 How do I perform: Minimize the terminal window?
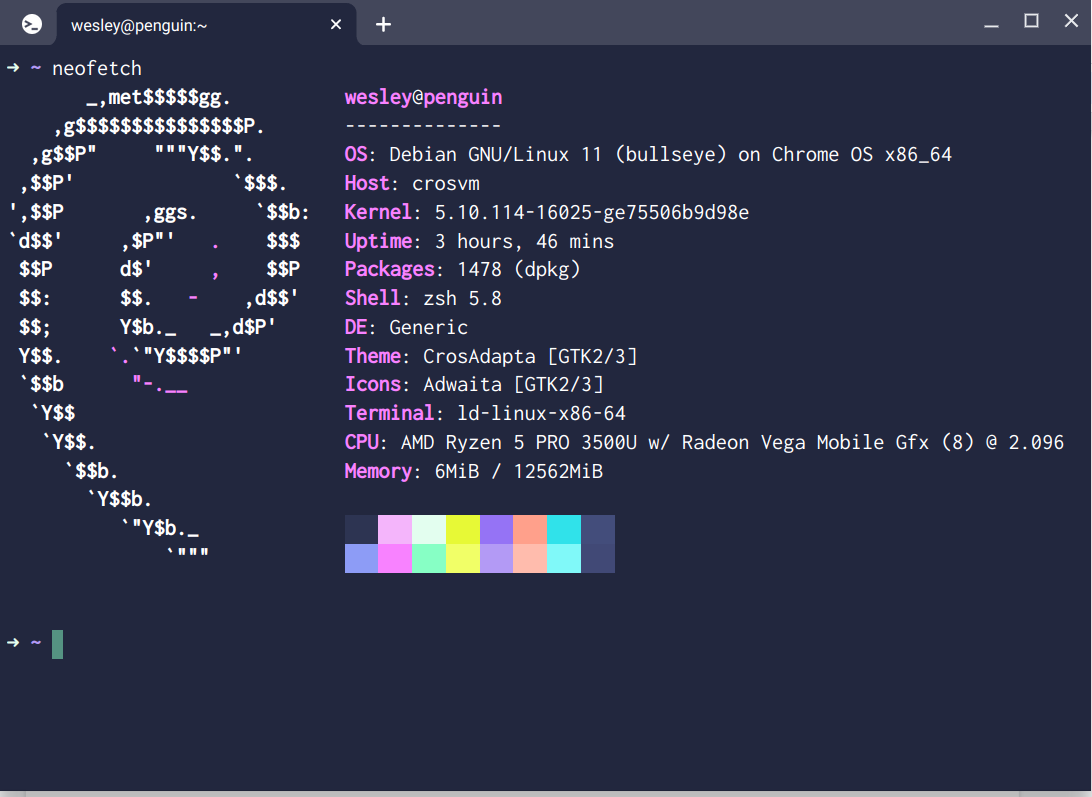click(992, 24)
